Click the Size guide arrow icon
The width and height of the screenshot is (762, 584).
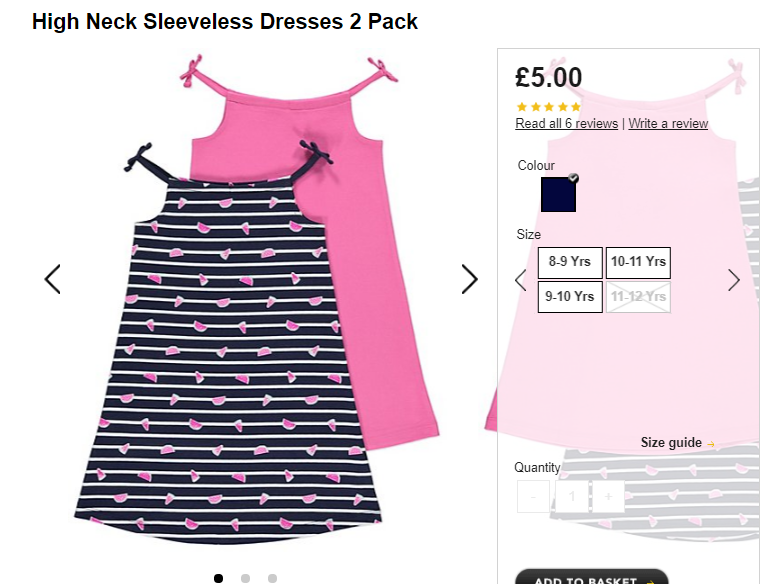(x=710, y=444)
